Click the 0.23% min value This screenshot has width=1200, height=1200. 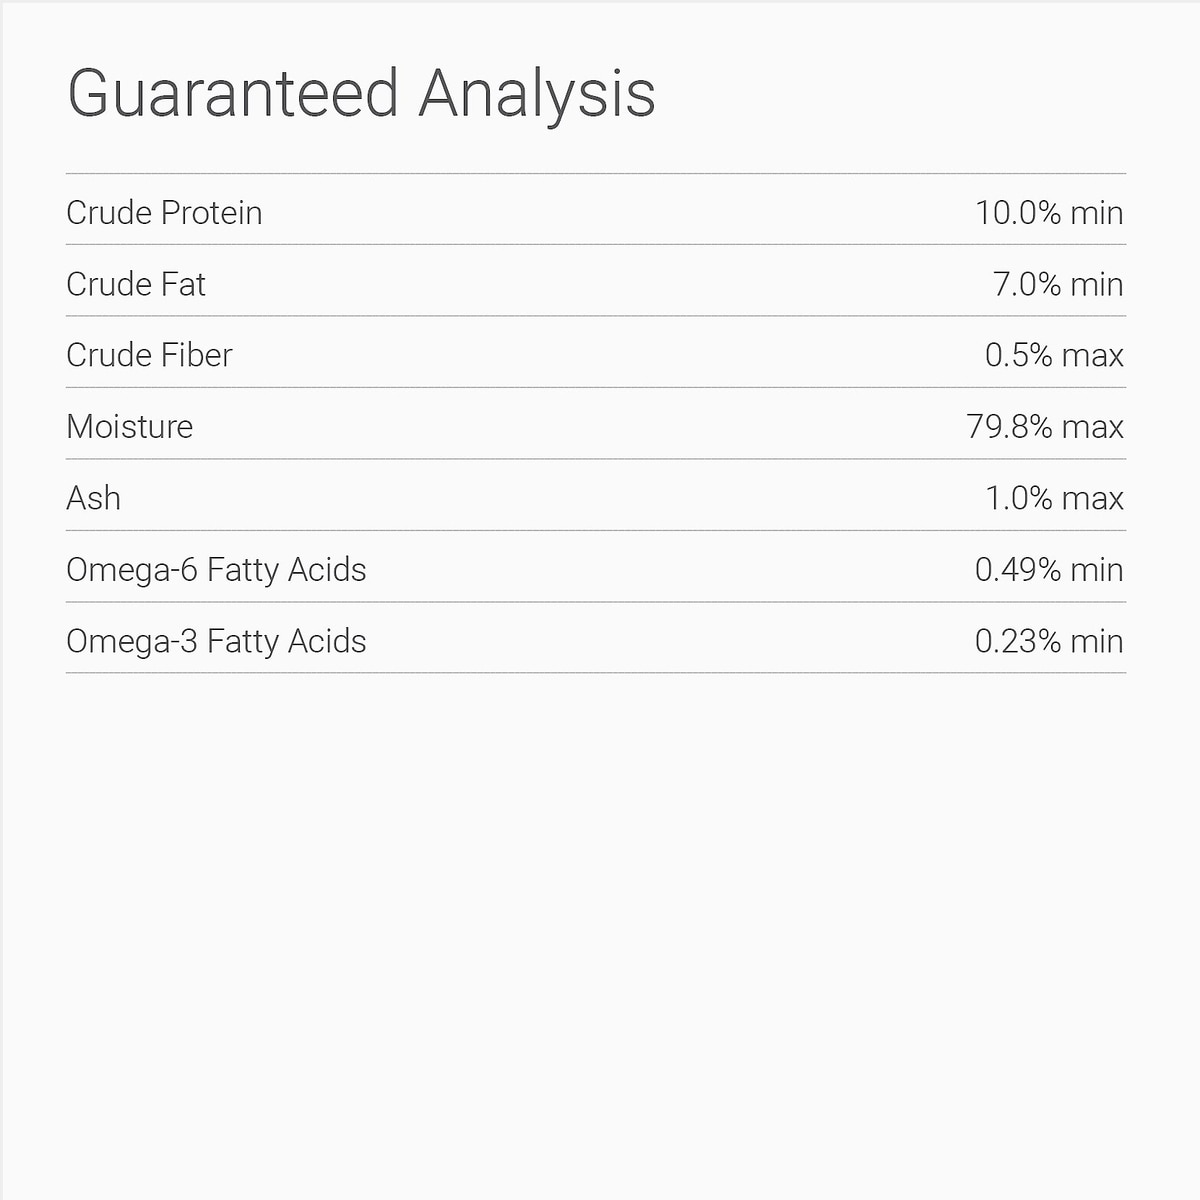coord(1049,641)
